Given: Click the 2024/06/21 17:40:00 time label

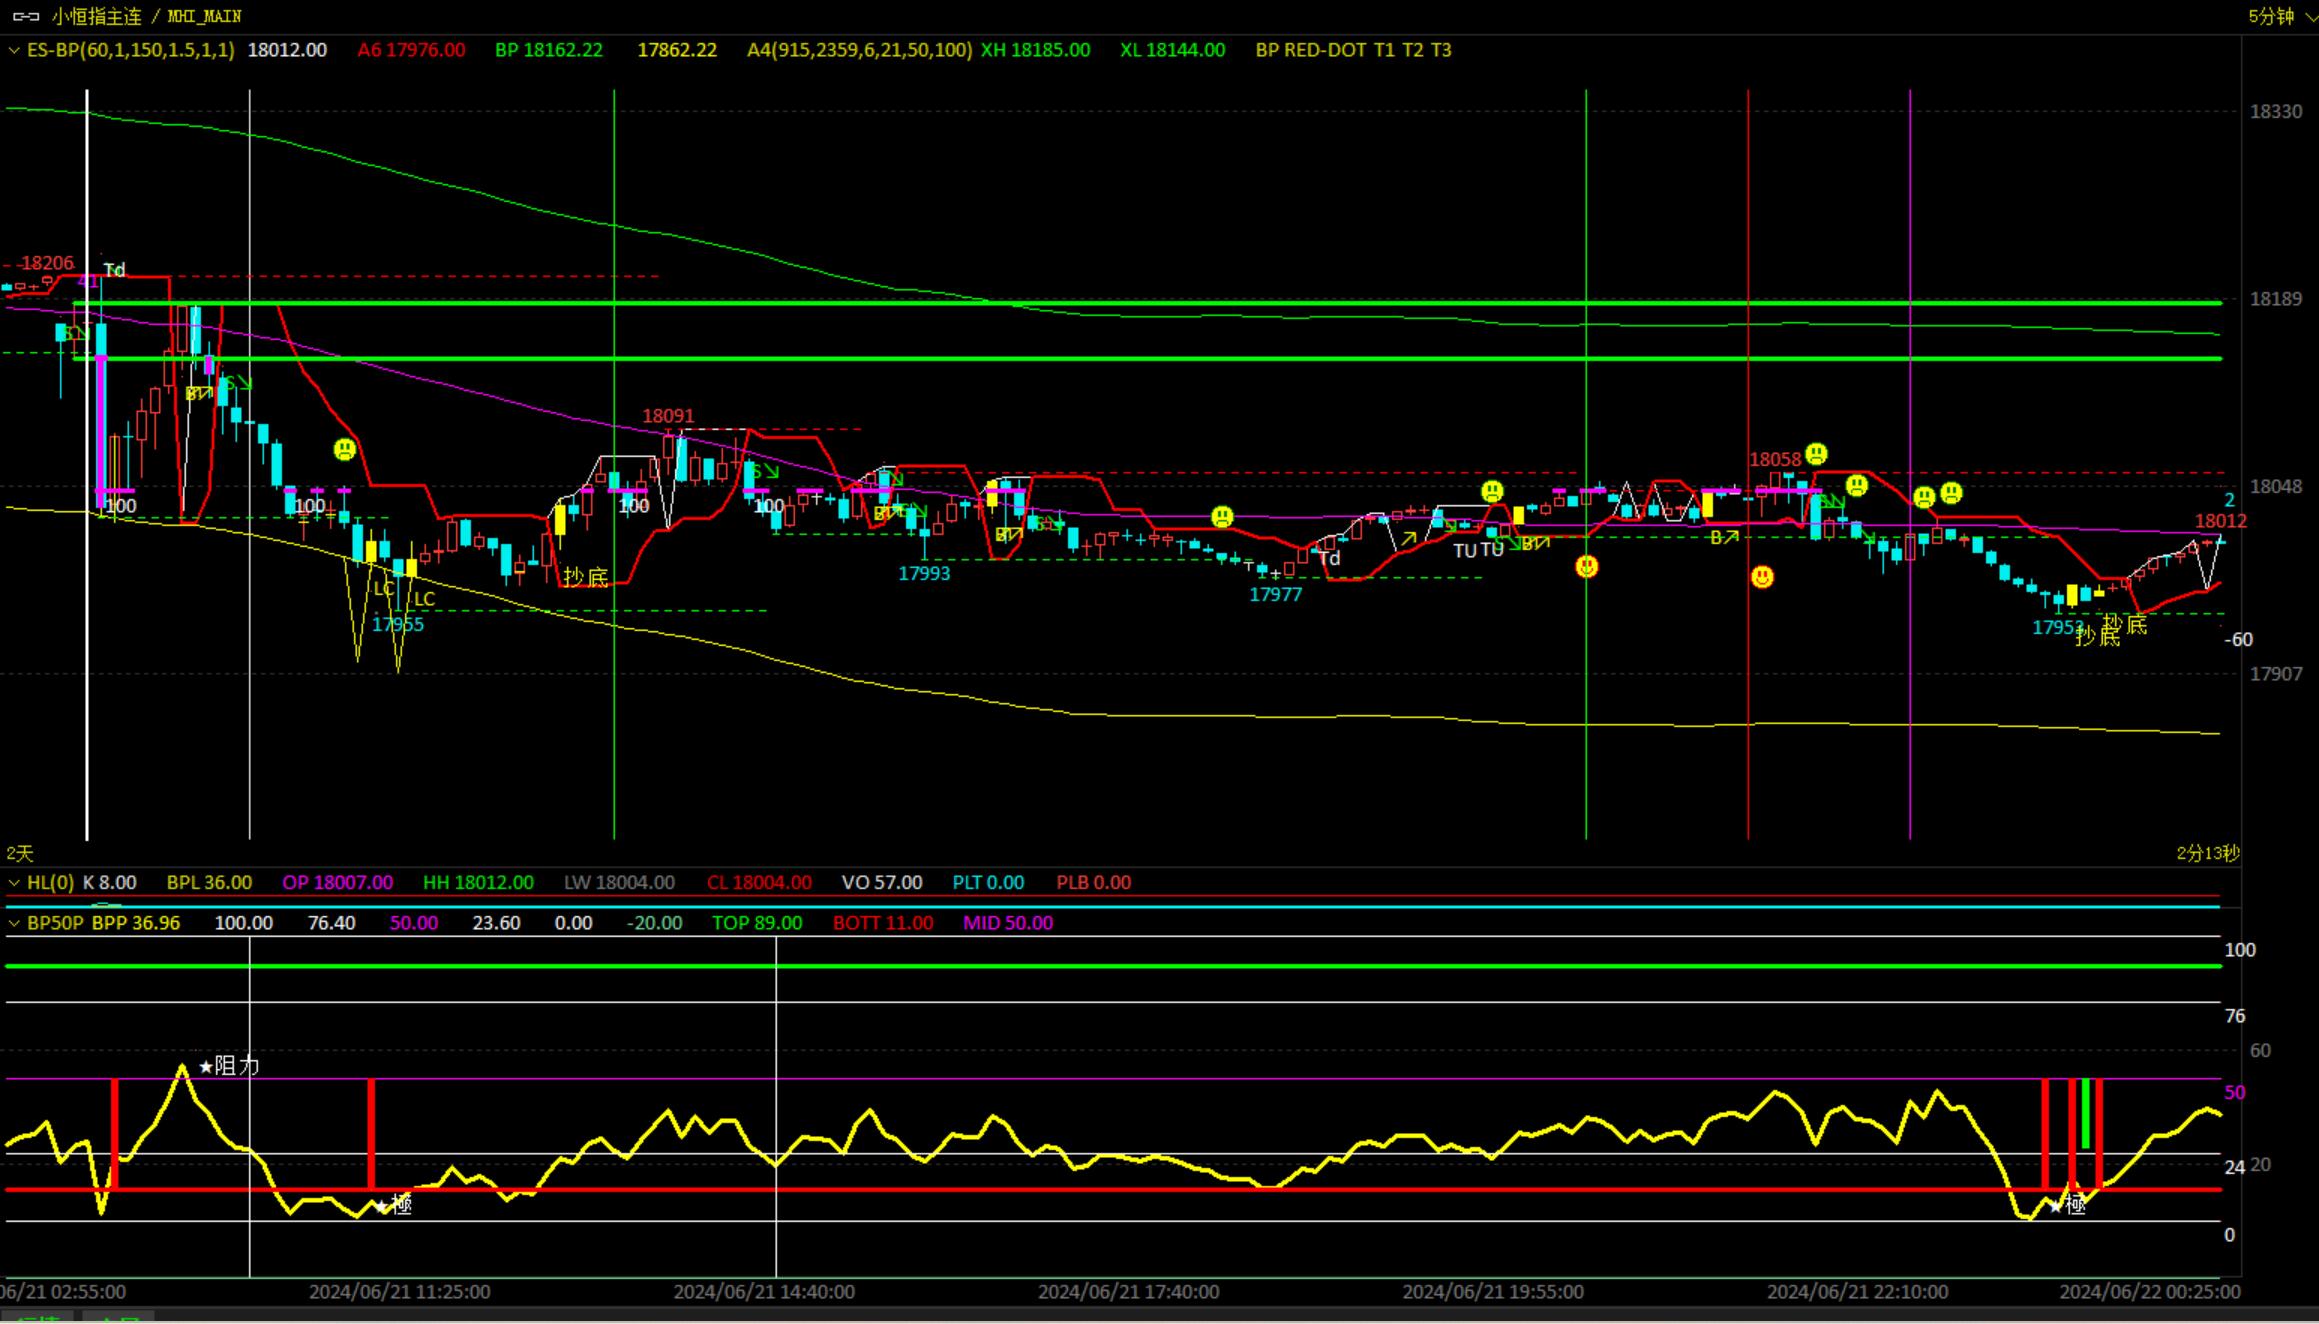Looking at the screenshot, I should pos(1128,1292).
